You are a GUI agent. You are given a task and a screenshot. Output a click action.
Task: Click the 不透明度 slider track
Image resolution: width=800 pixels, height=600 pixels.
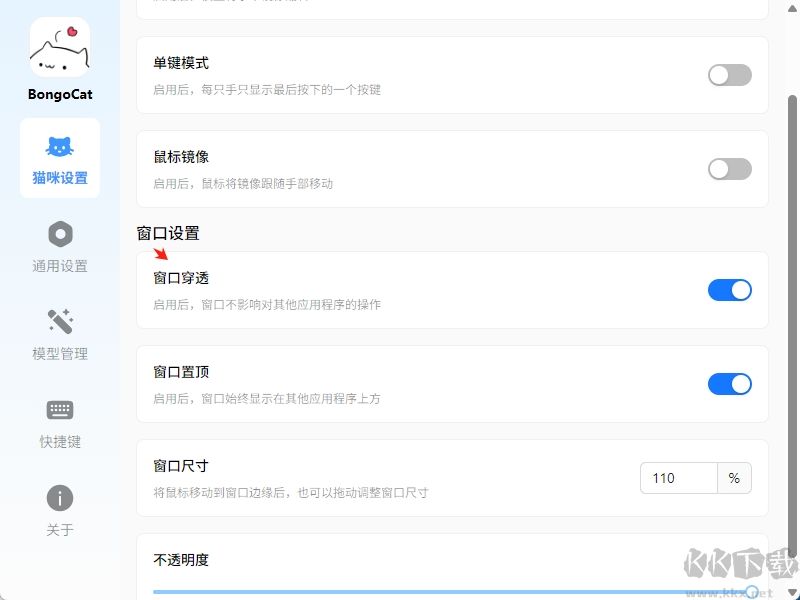[x=400, y=592]
